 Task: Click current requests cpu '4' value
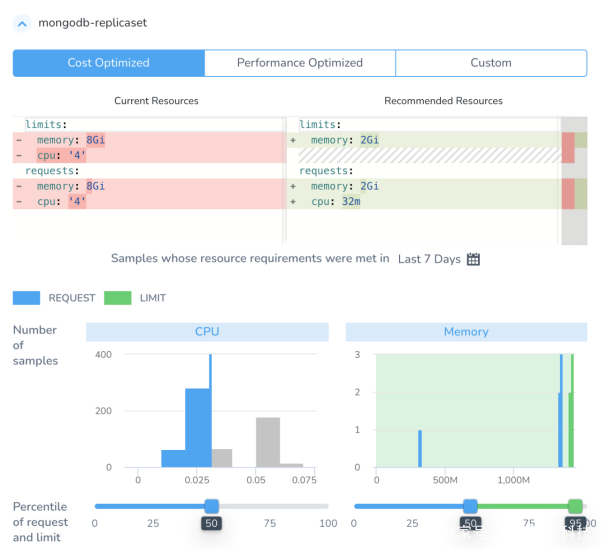77,202
